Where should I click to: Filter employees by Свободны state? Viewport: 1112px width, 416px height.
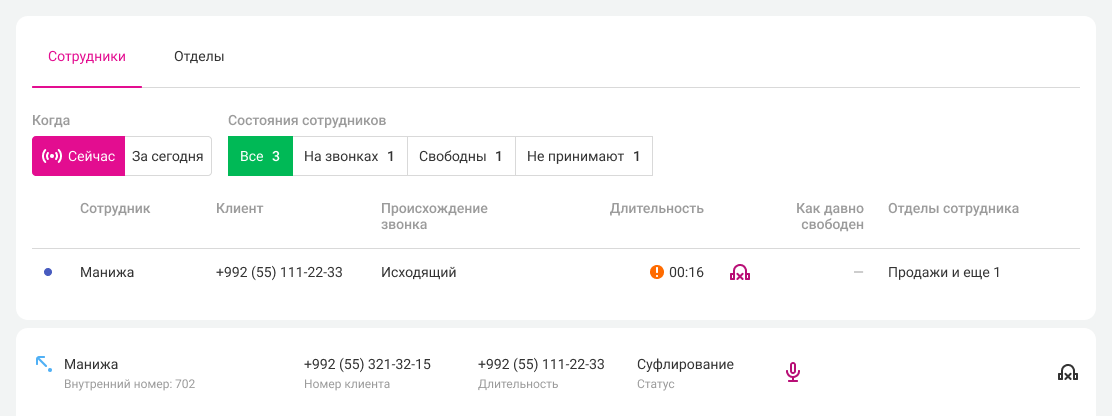click(461, 156)
